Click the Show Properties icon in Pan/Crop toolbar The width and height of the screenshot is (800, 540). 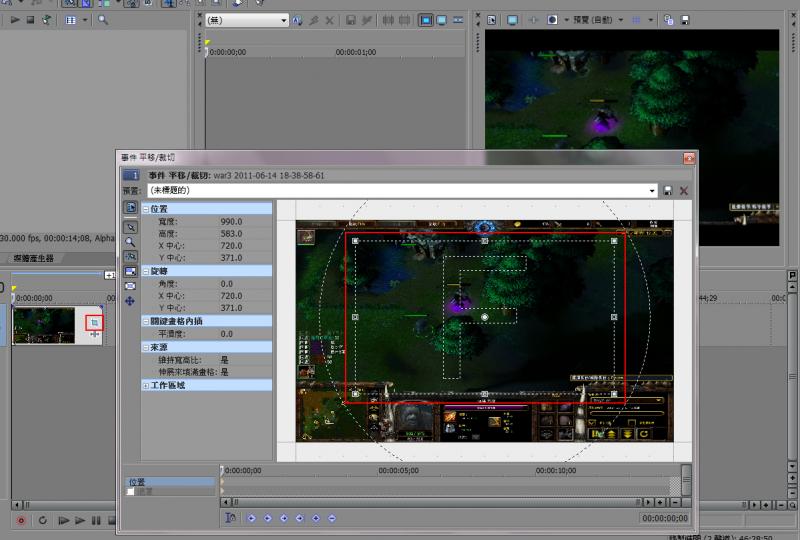130,208
